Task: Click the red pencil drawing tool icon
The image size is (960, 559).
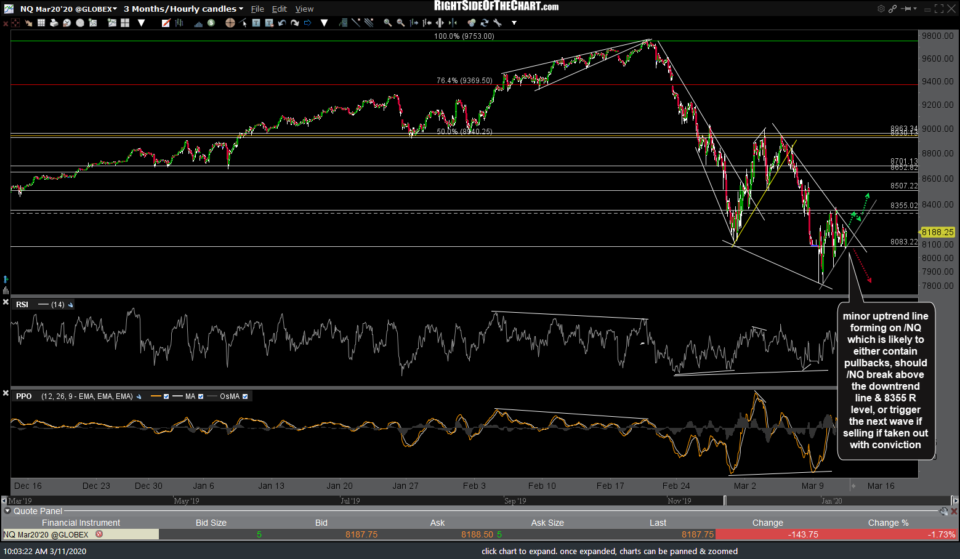Action: pos(166,23)
